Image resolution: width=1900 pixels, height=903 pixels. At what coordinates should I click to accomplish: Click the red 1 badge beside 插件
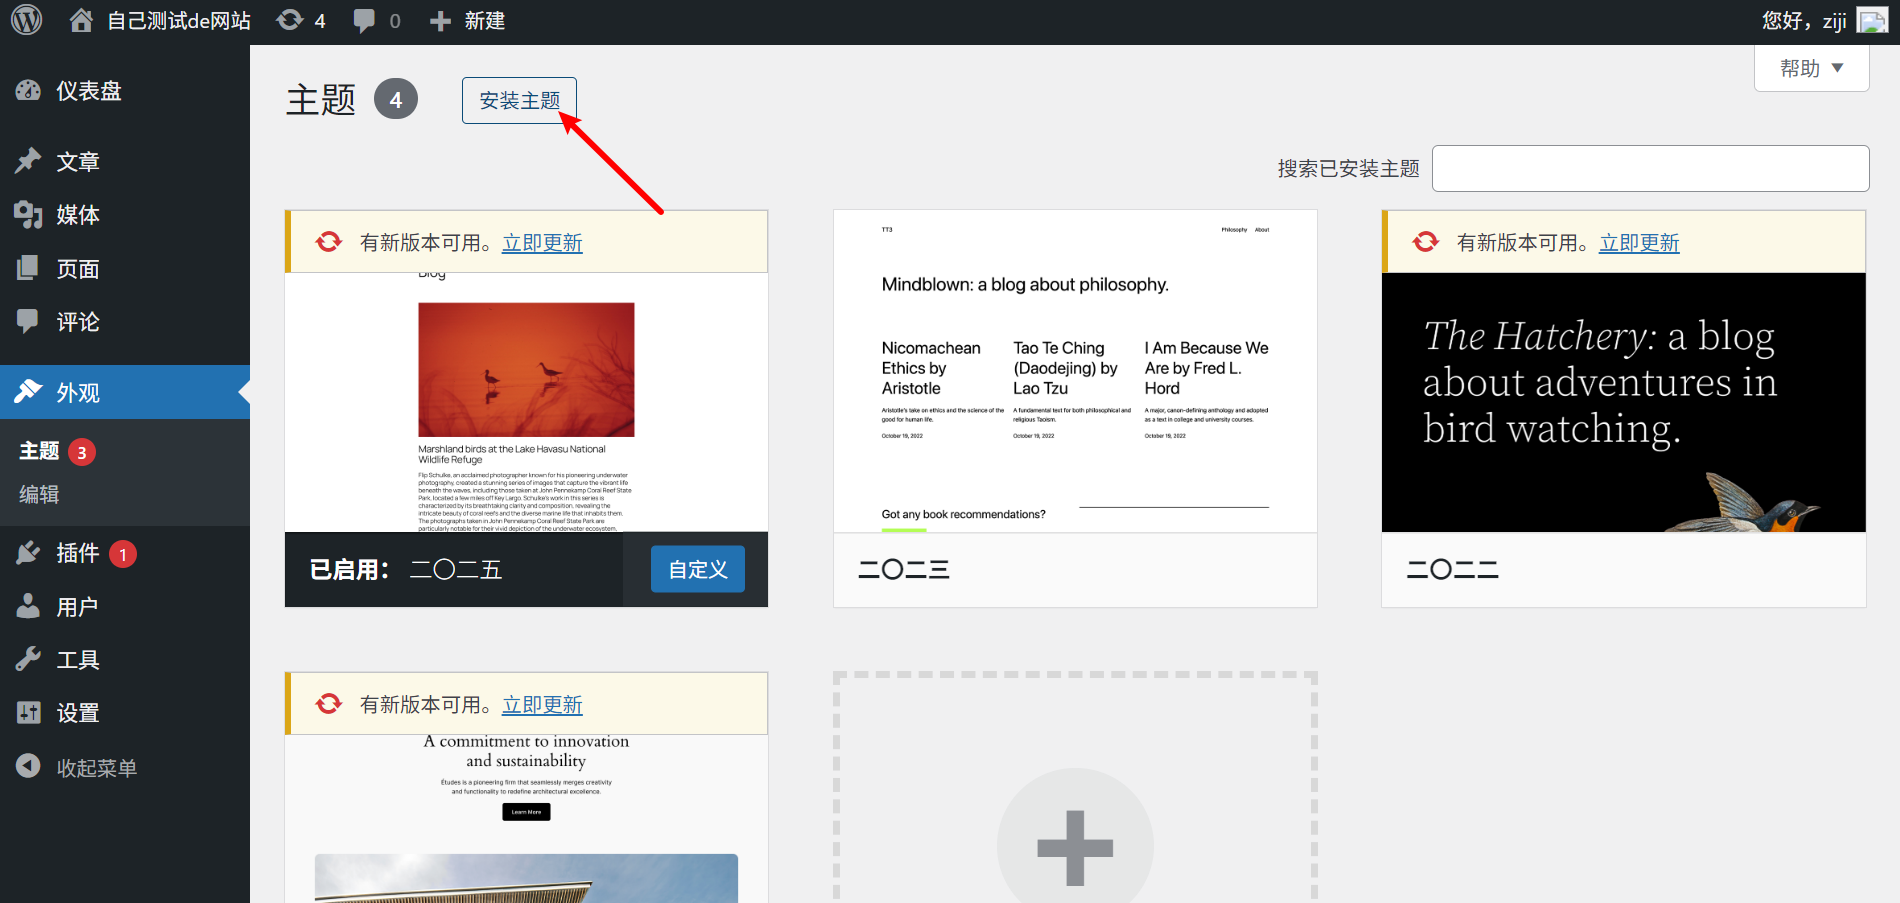[123, 553]
